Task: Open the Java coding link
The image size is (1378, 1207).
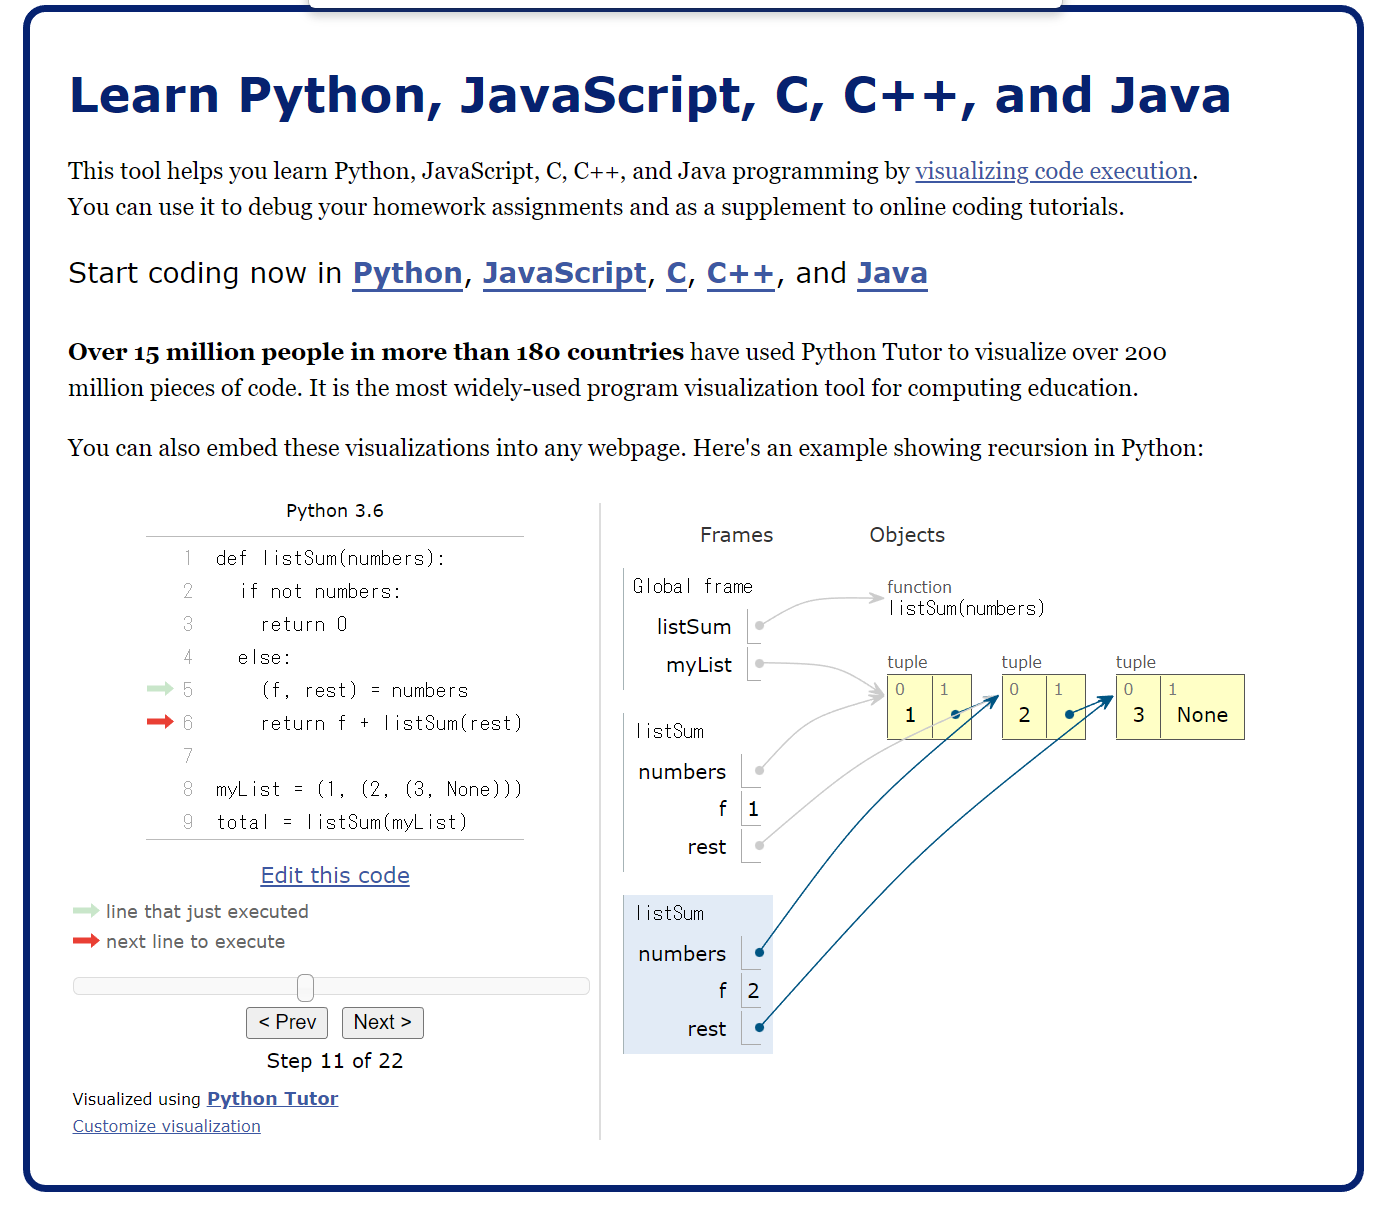Action: point(892,273)
